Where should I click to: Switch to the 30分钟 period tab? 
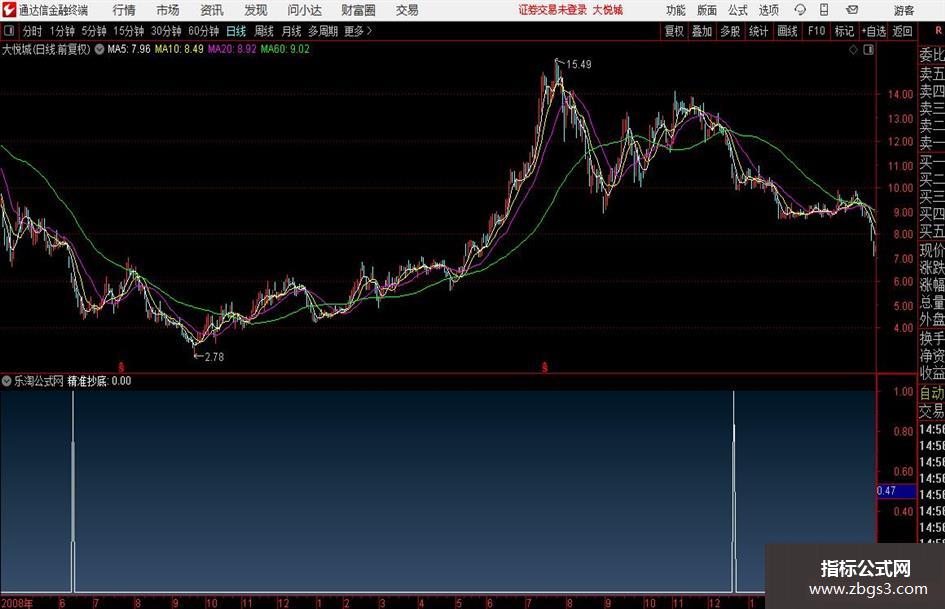166,31
